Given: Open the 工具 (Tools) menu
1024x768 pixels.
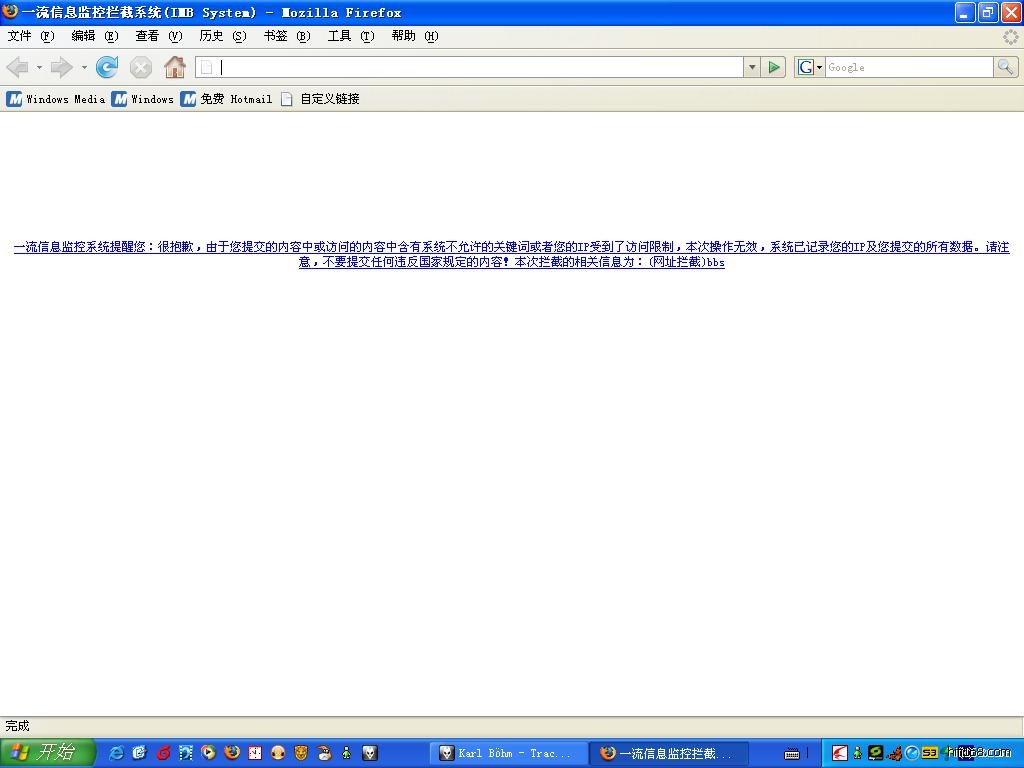Looking at the screenshot, I should (x=350, y=36).
